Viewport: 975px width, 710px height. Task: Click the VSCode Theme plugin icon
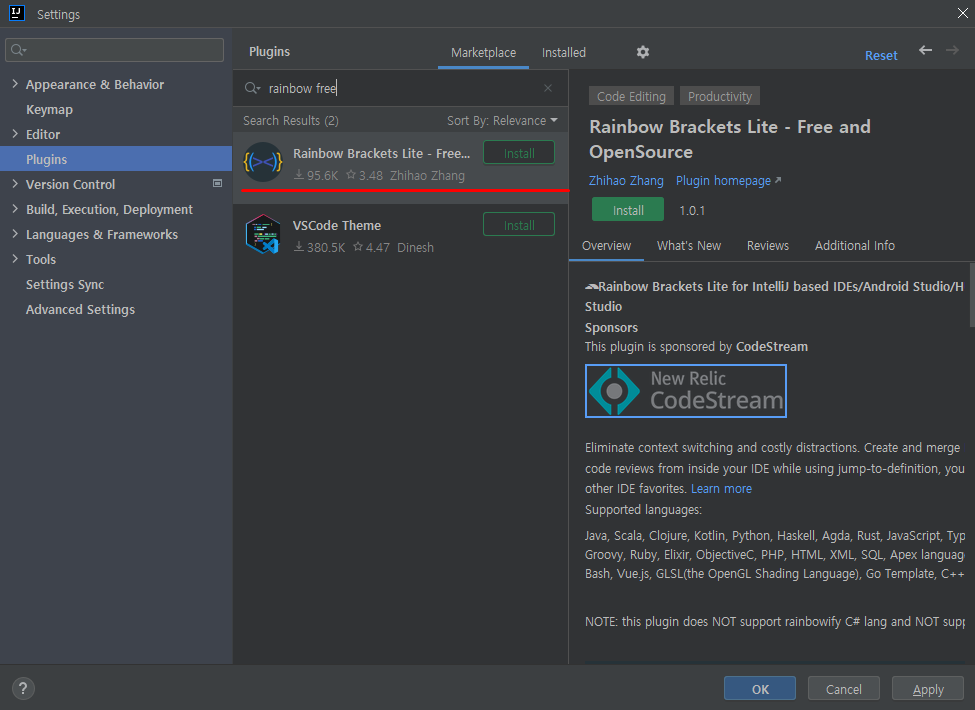[x=263, y=234]
